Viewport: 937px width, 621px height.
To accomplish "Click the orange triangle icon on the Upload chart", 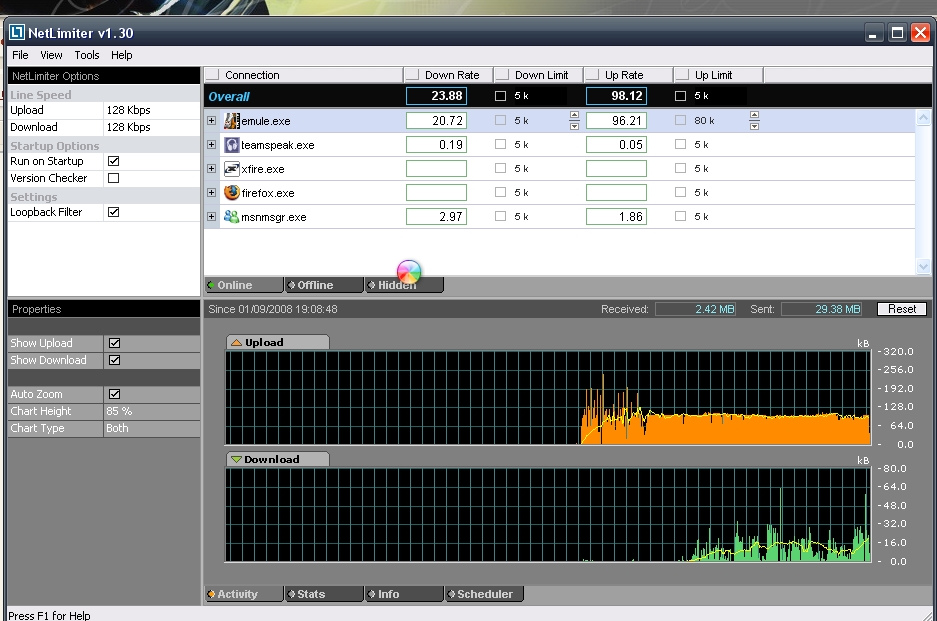I will point(237,342).
